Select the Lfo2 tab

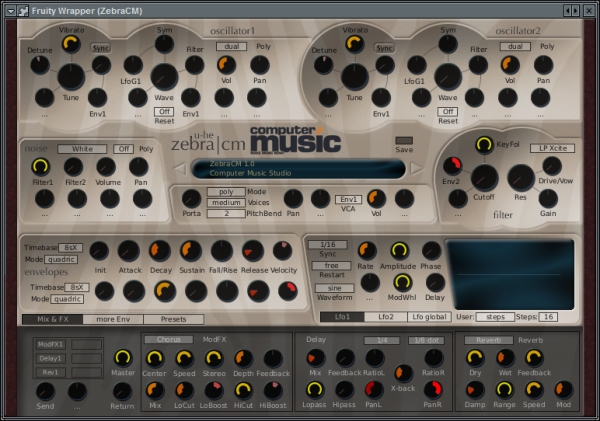386,317
